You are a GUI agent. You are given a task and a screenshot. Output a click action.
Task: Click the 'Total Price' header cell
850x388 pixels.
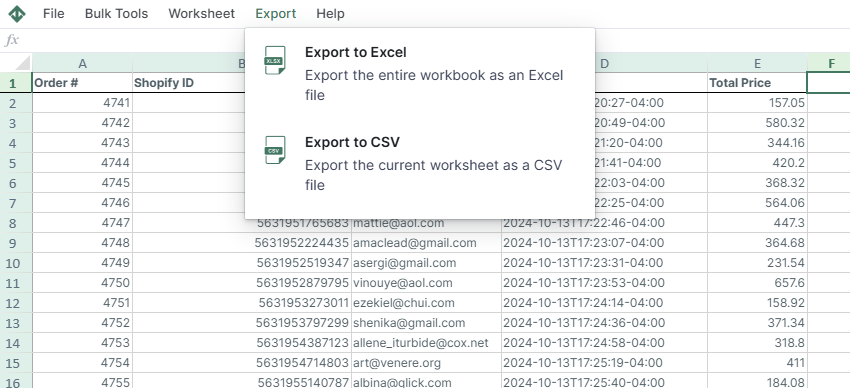coord(757,83)
